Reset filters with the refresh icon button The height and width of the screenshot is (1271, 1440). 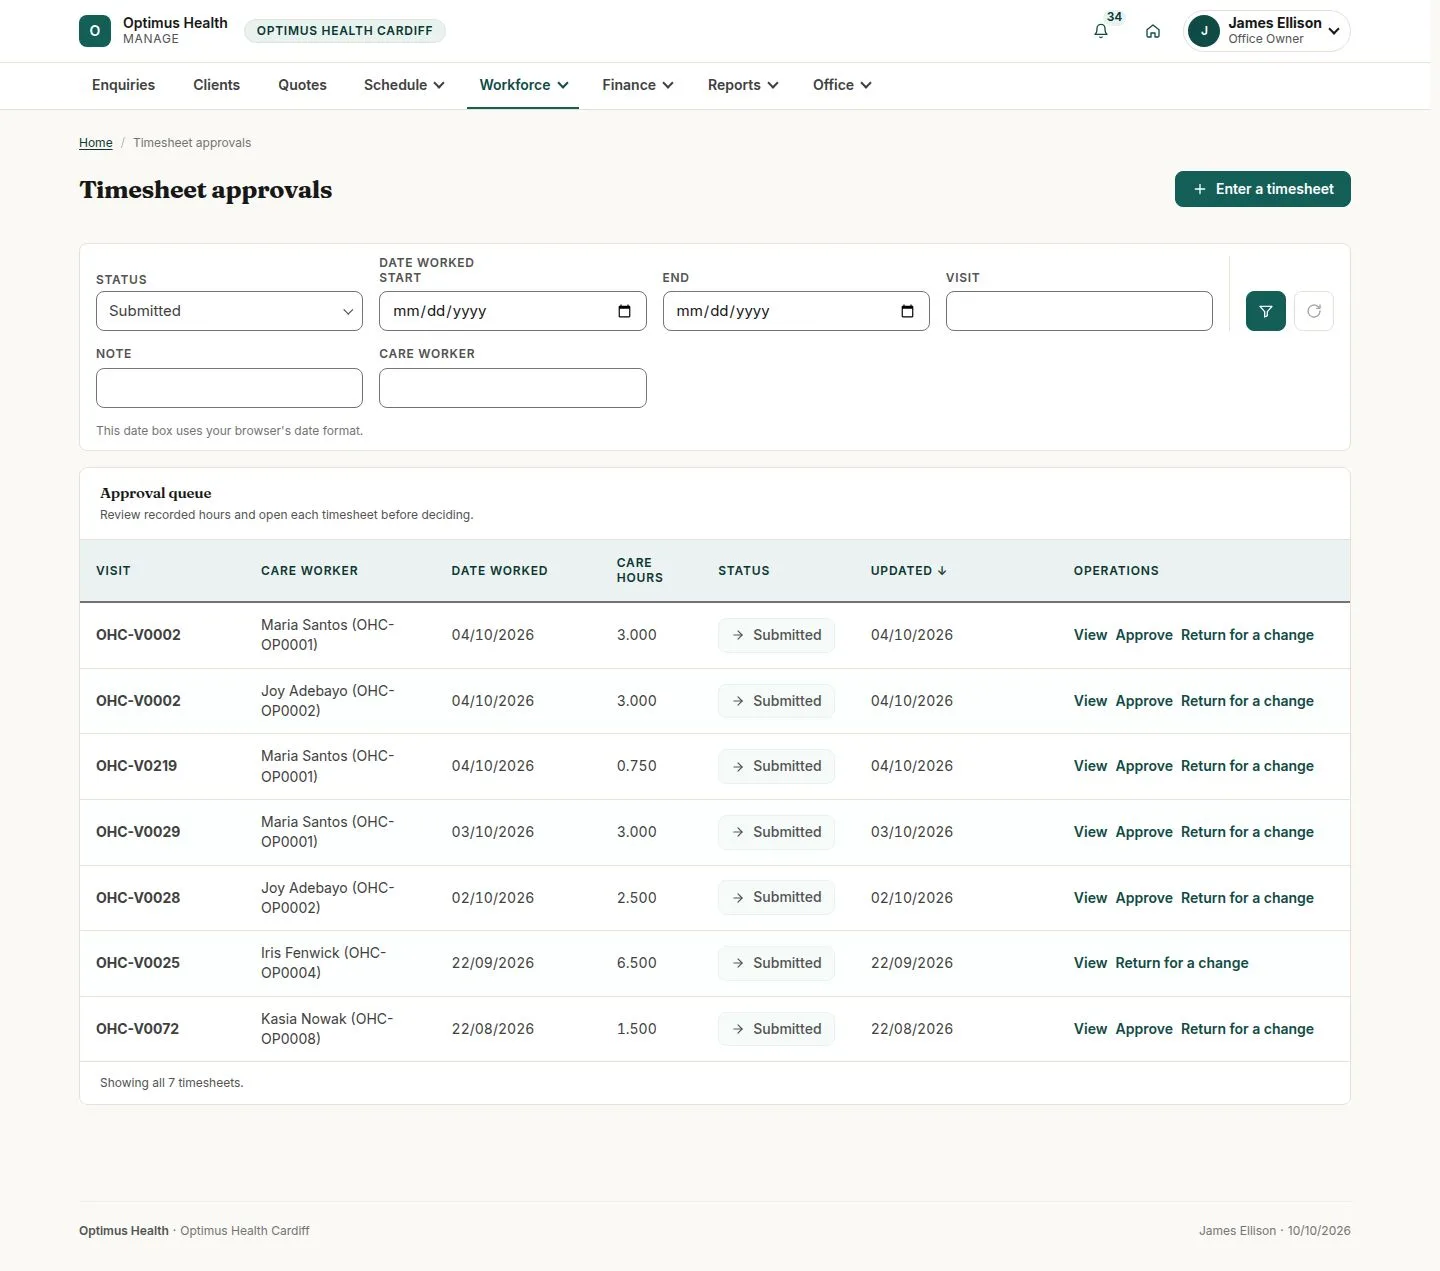coord(1314,311)
